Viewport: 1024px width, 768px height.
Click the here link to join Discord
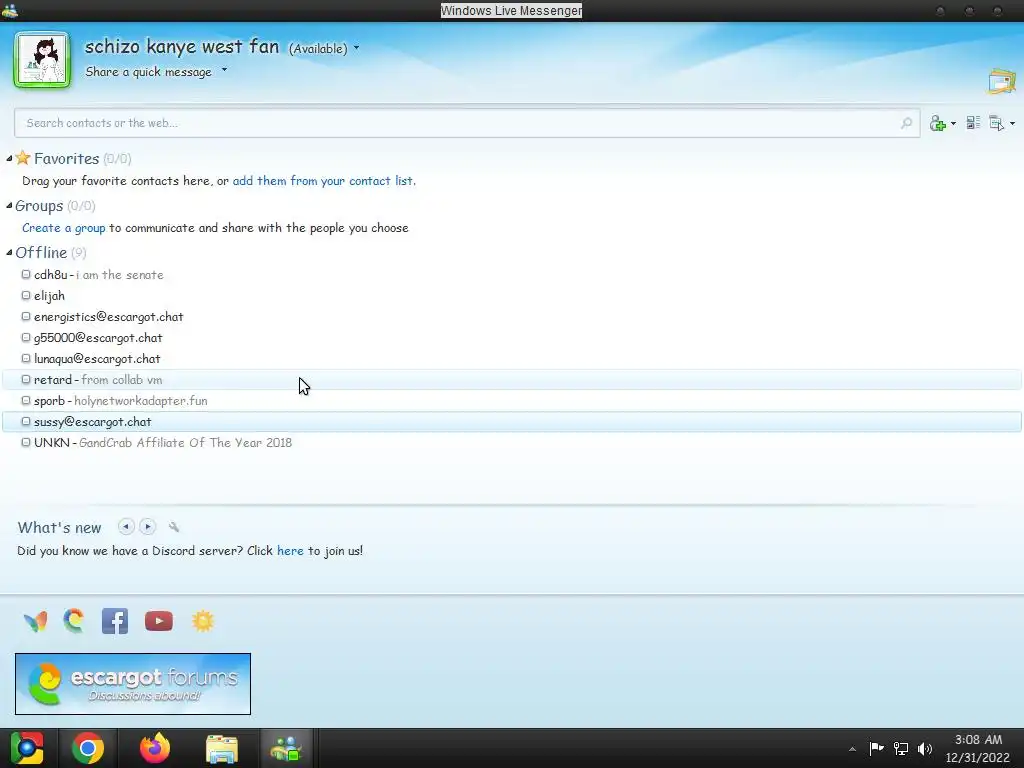coord(290,551)
